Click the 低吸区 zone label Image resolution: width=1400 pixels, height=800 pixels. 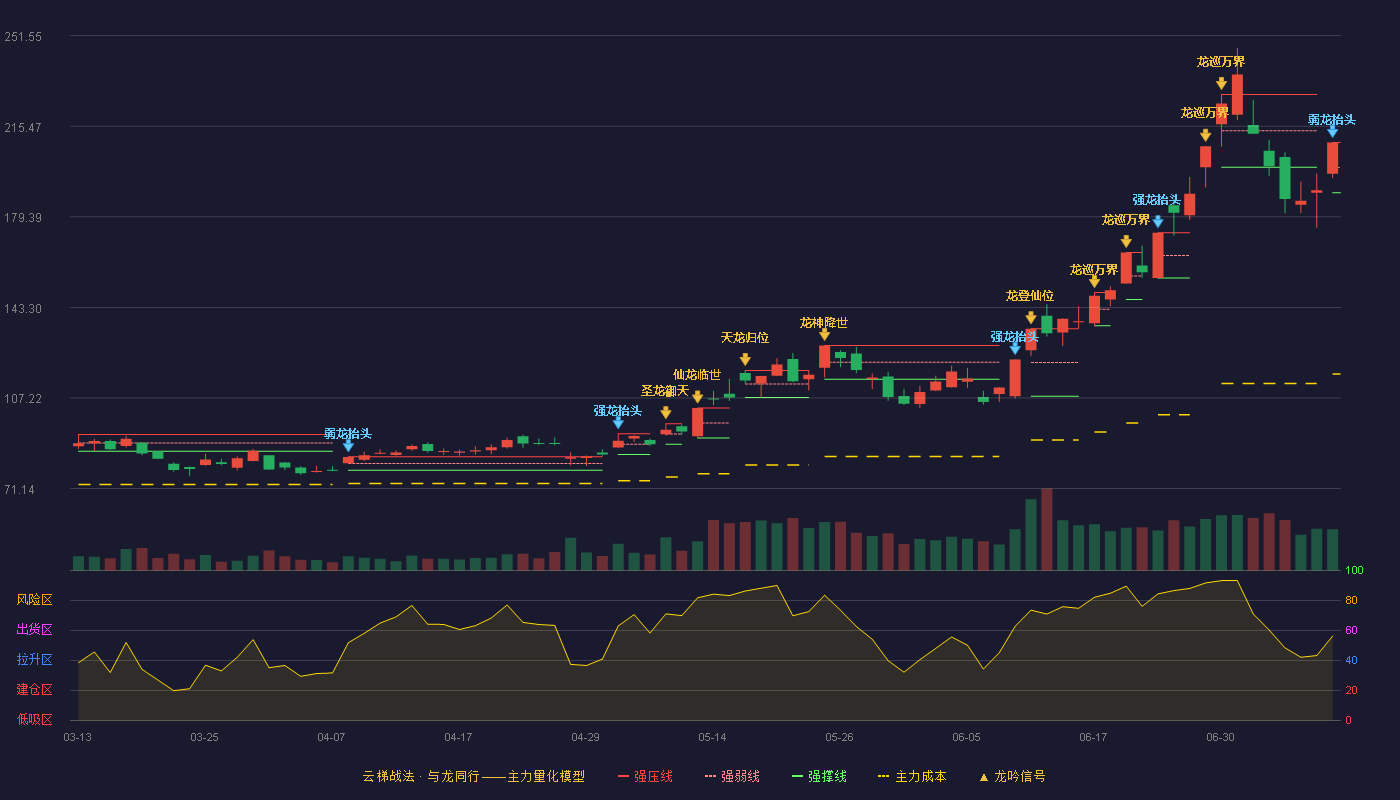tap(34, 720)
